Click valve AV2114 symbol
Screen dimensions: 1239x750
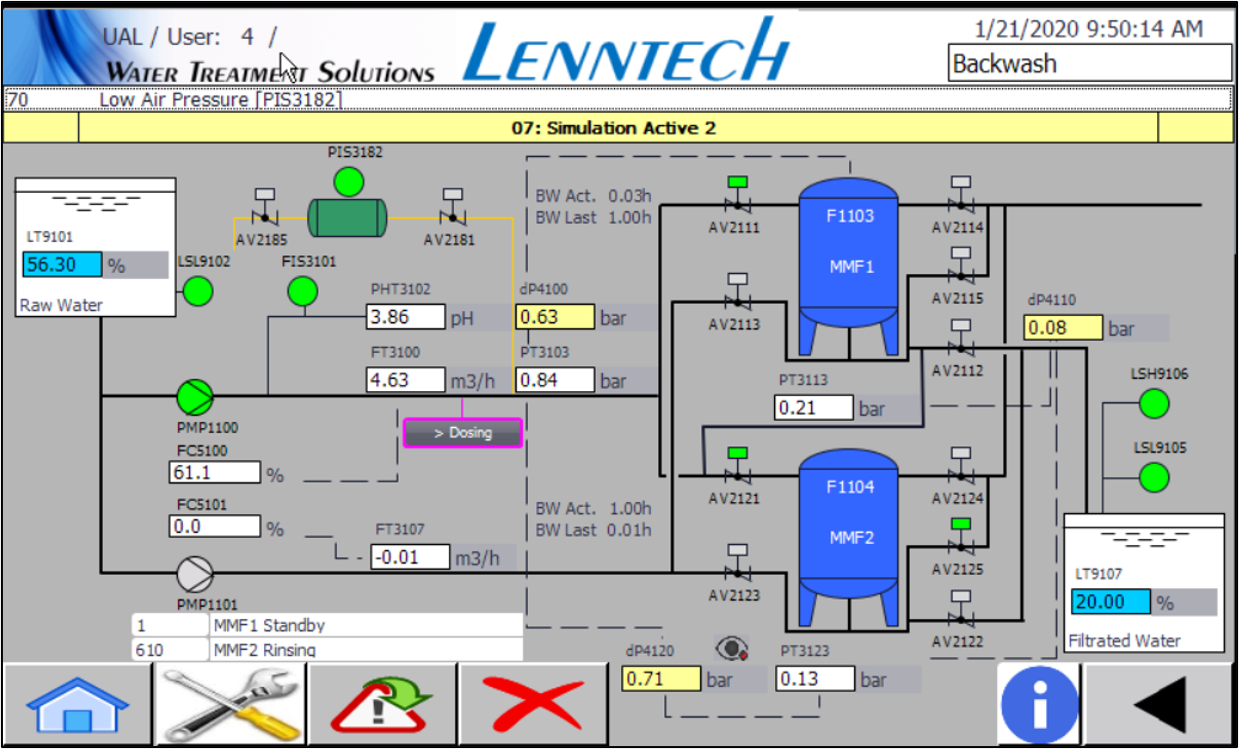click(x=960, y=197)
